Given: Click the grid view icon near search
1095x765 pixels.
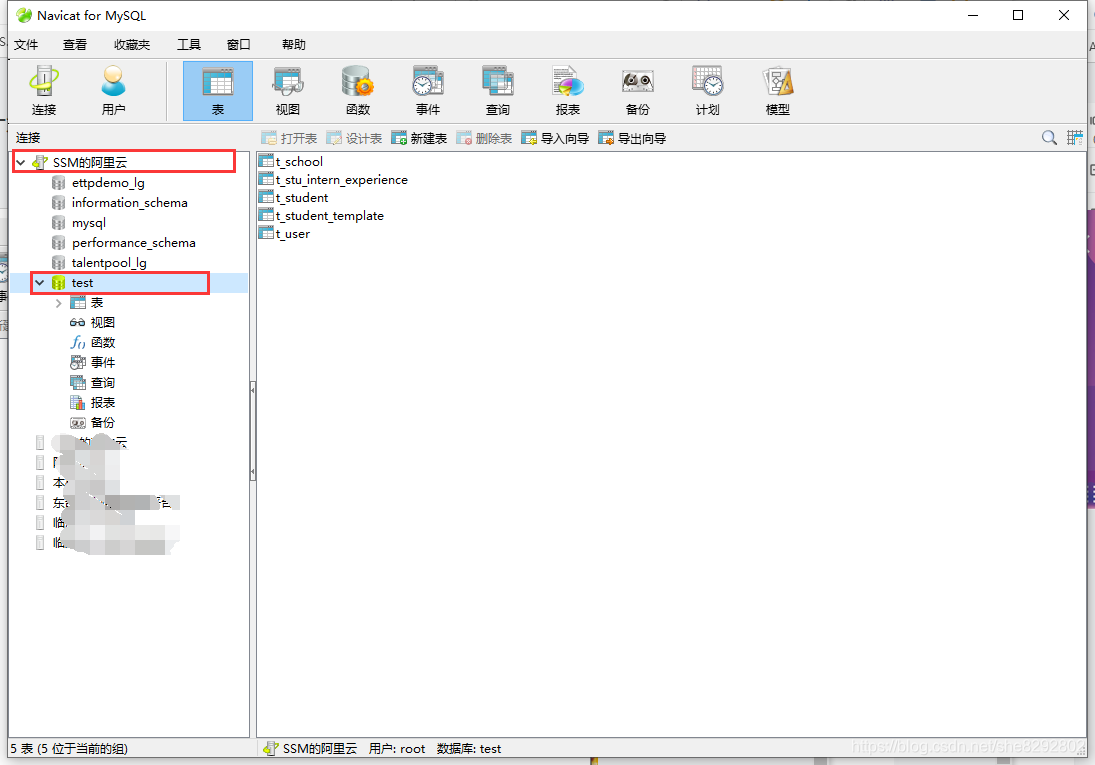Looking at the screenshot, I should click(x=1074, y=138).
